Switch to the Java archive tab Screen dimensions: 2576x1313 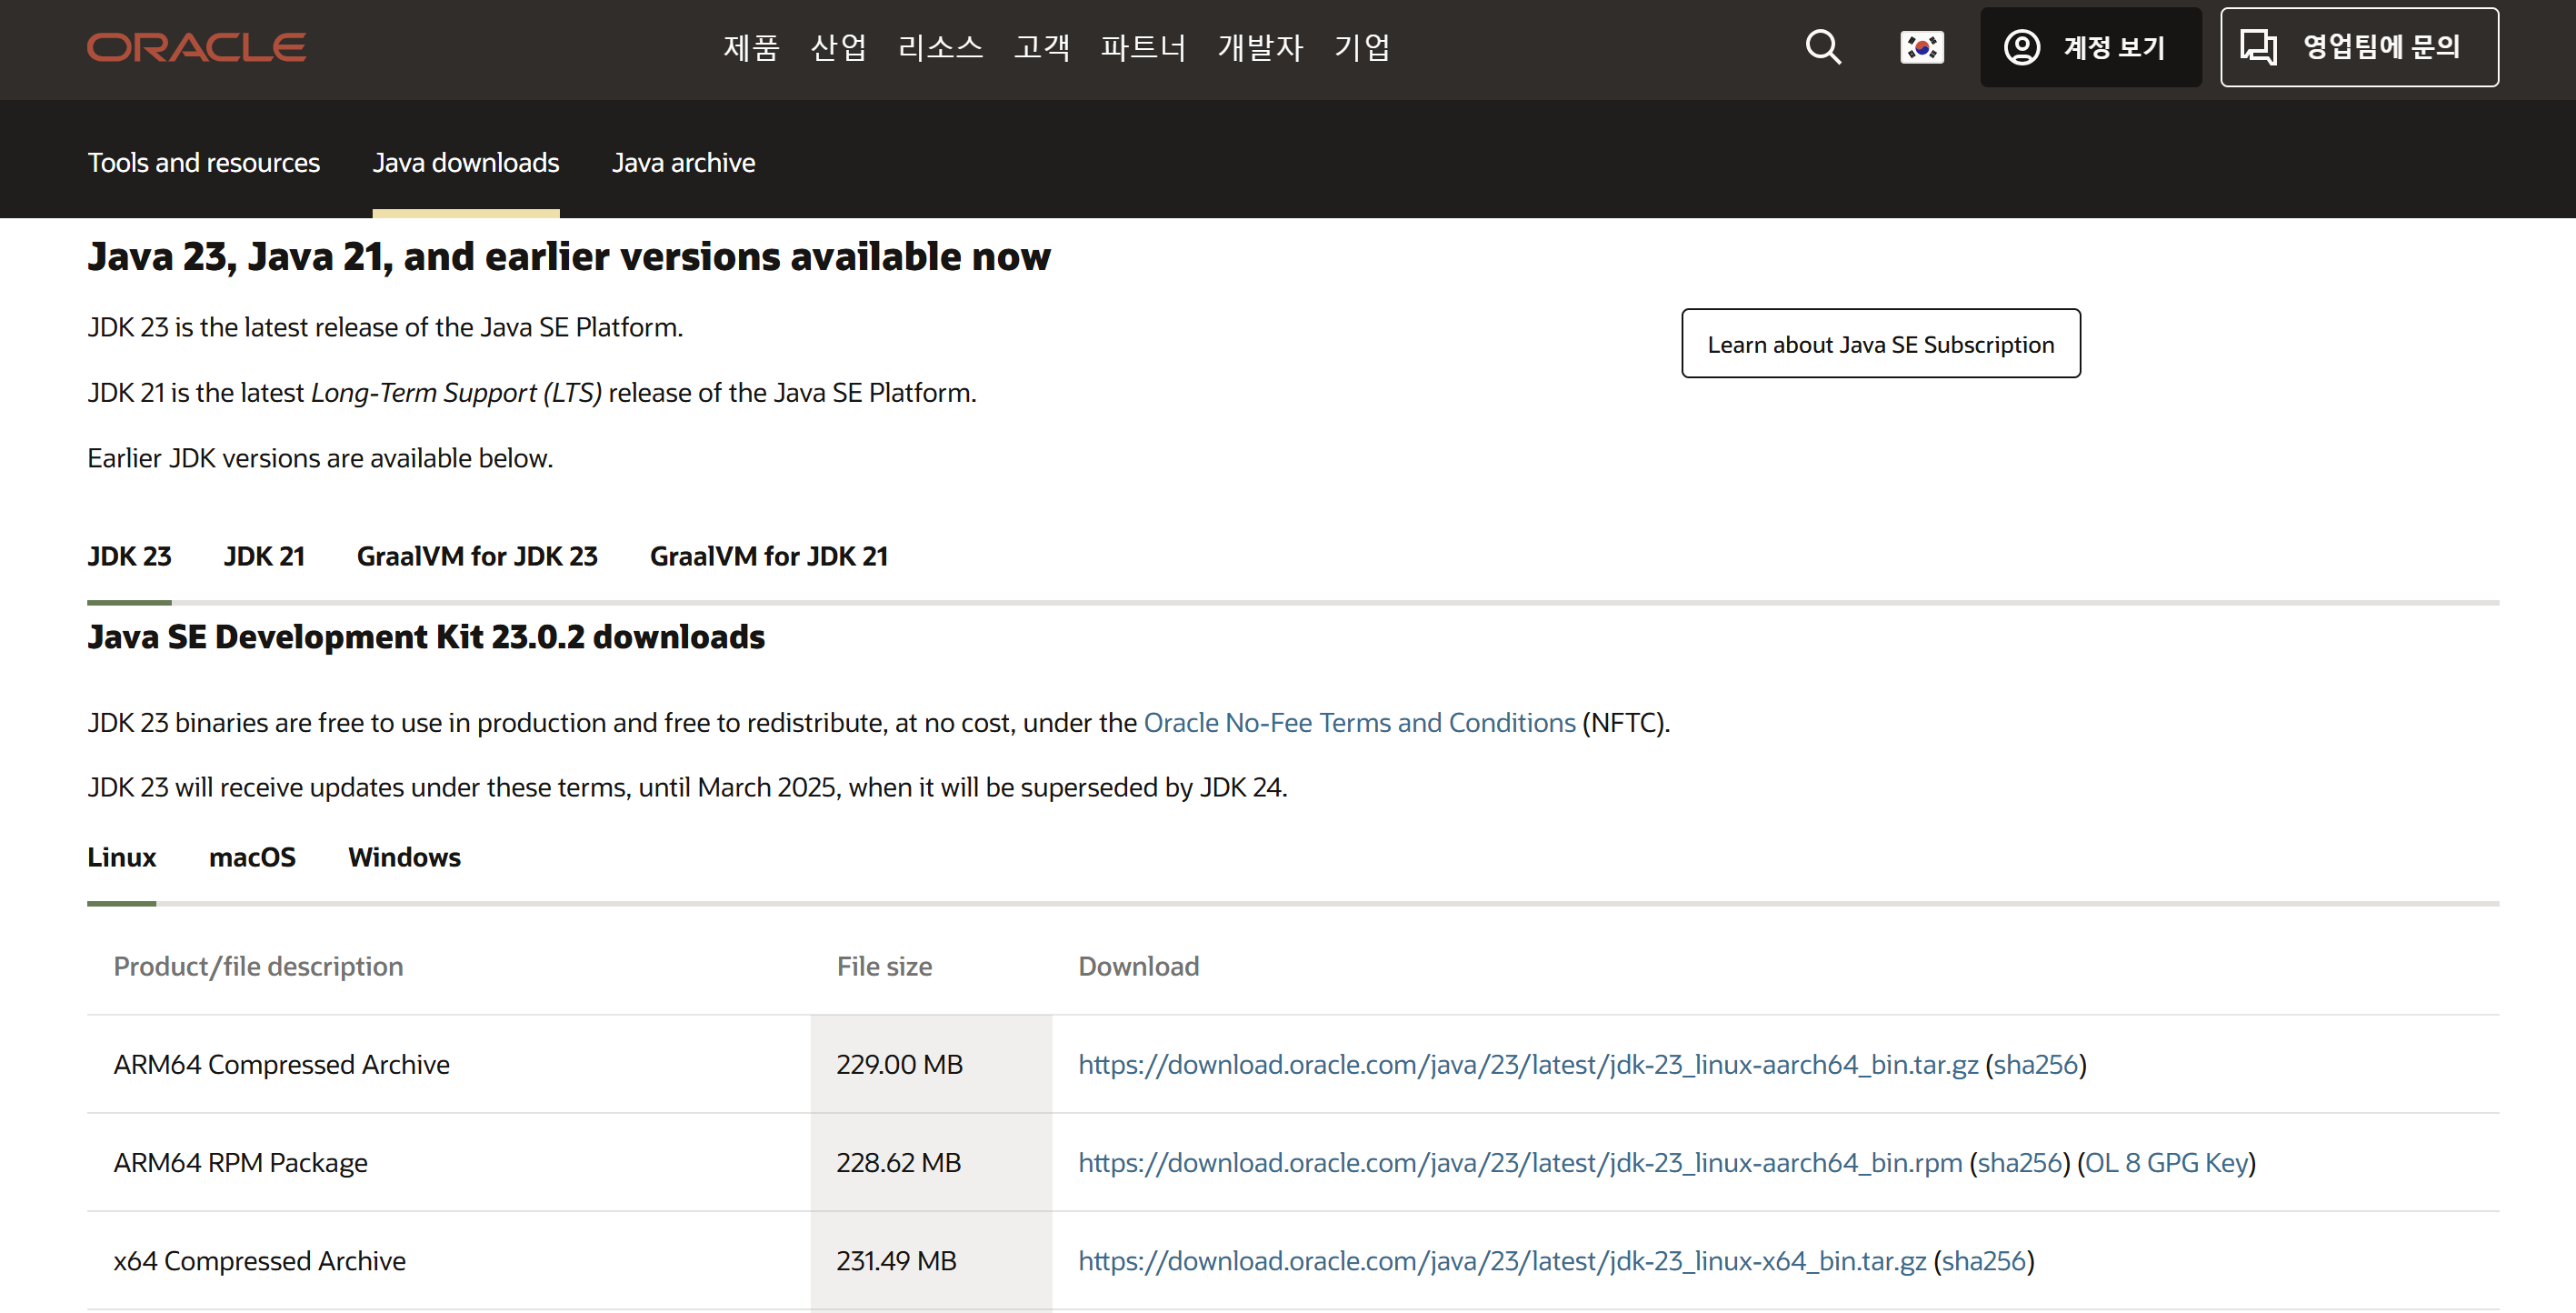683,162
